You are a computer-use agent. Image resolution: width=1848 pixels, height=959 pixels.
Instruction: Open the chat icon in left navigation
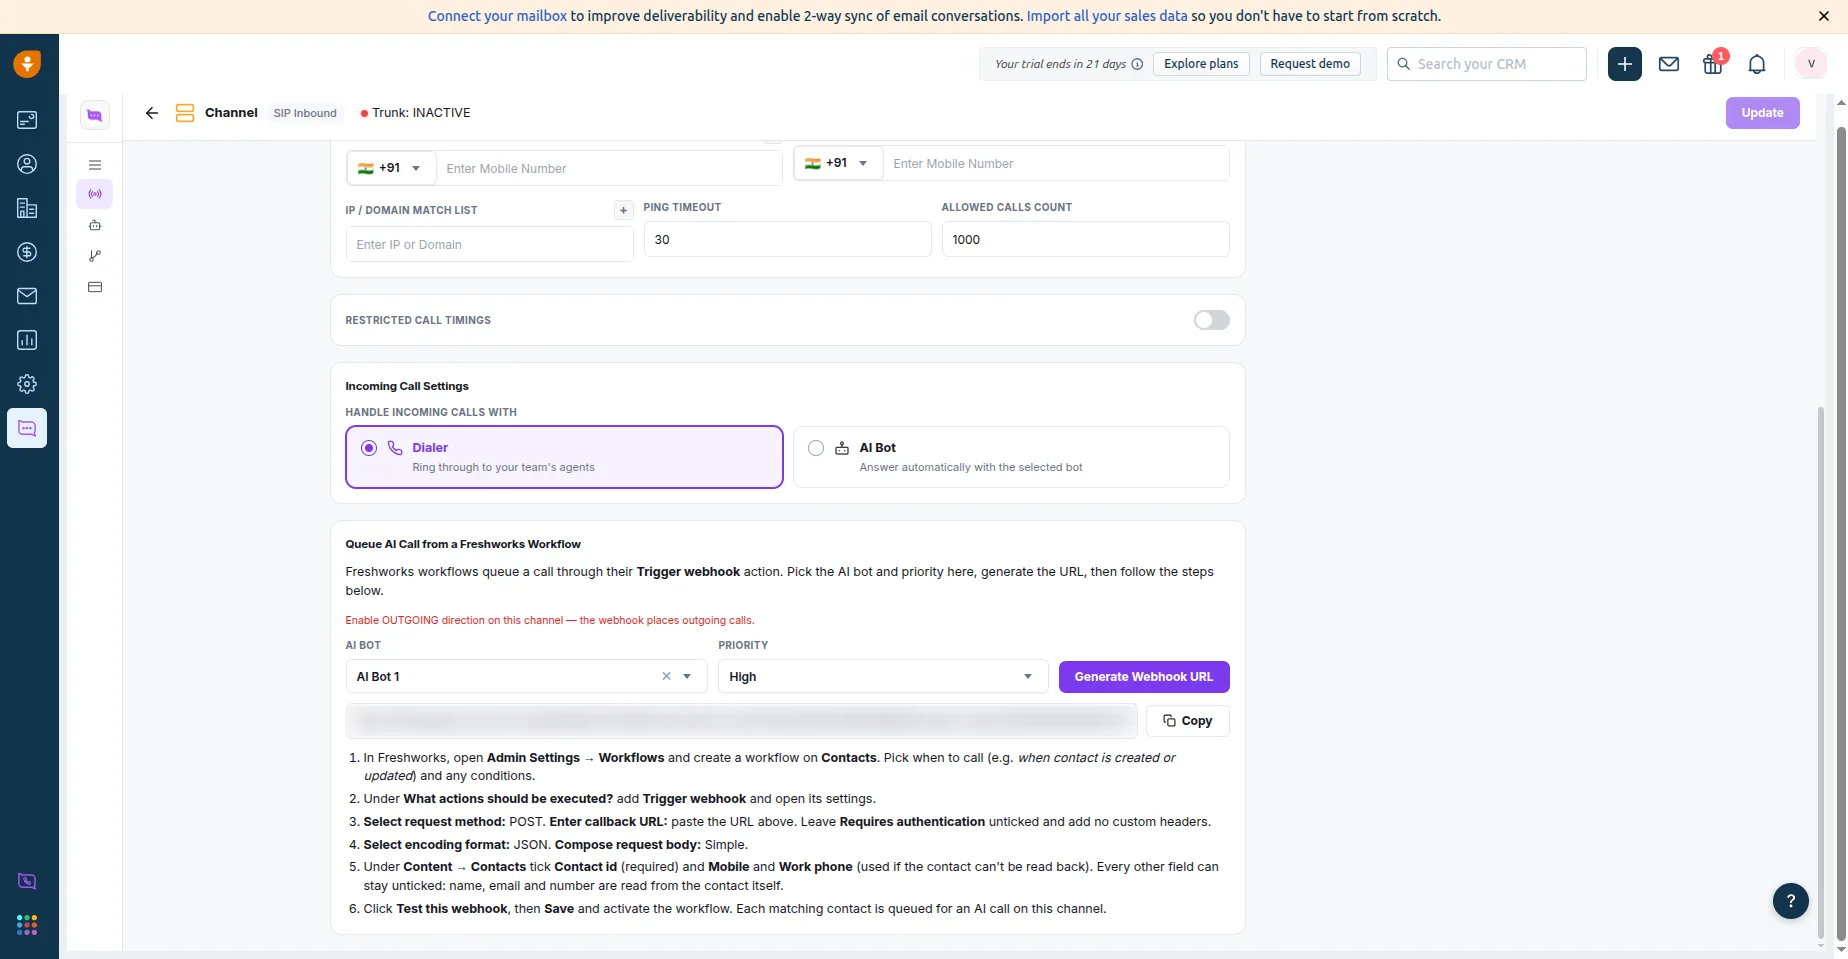[27, 428]
